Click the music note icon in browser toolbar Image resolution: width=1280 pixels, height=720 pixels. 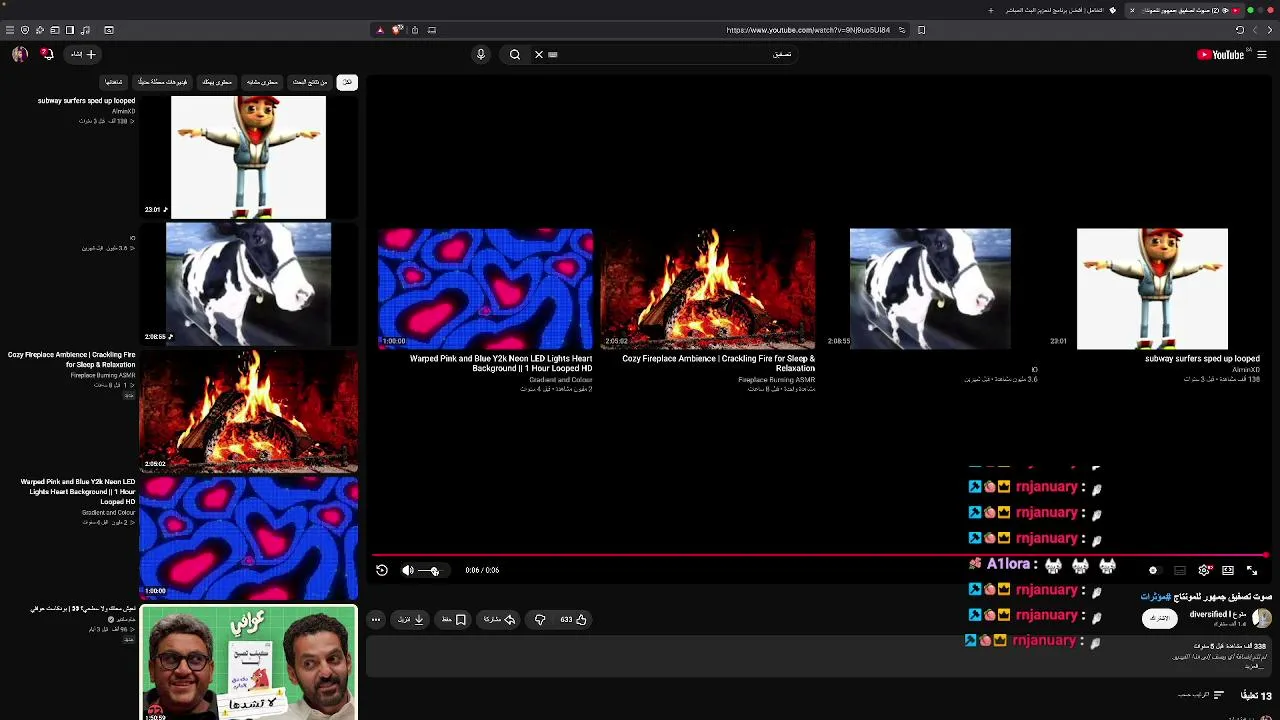click(85, 30)
